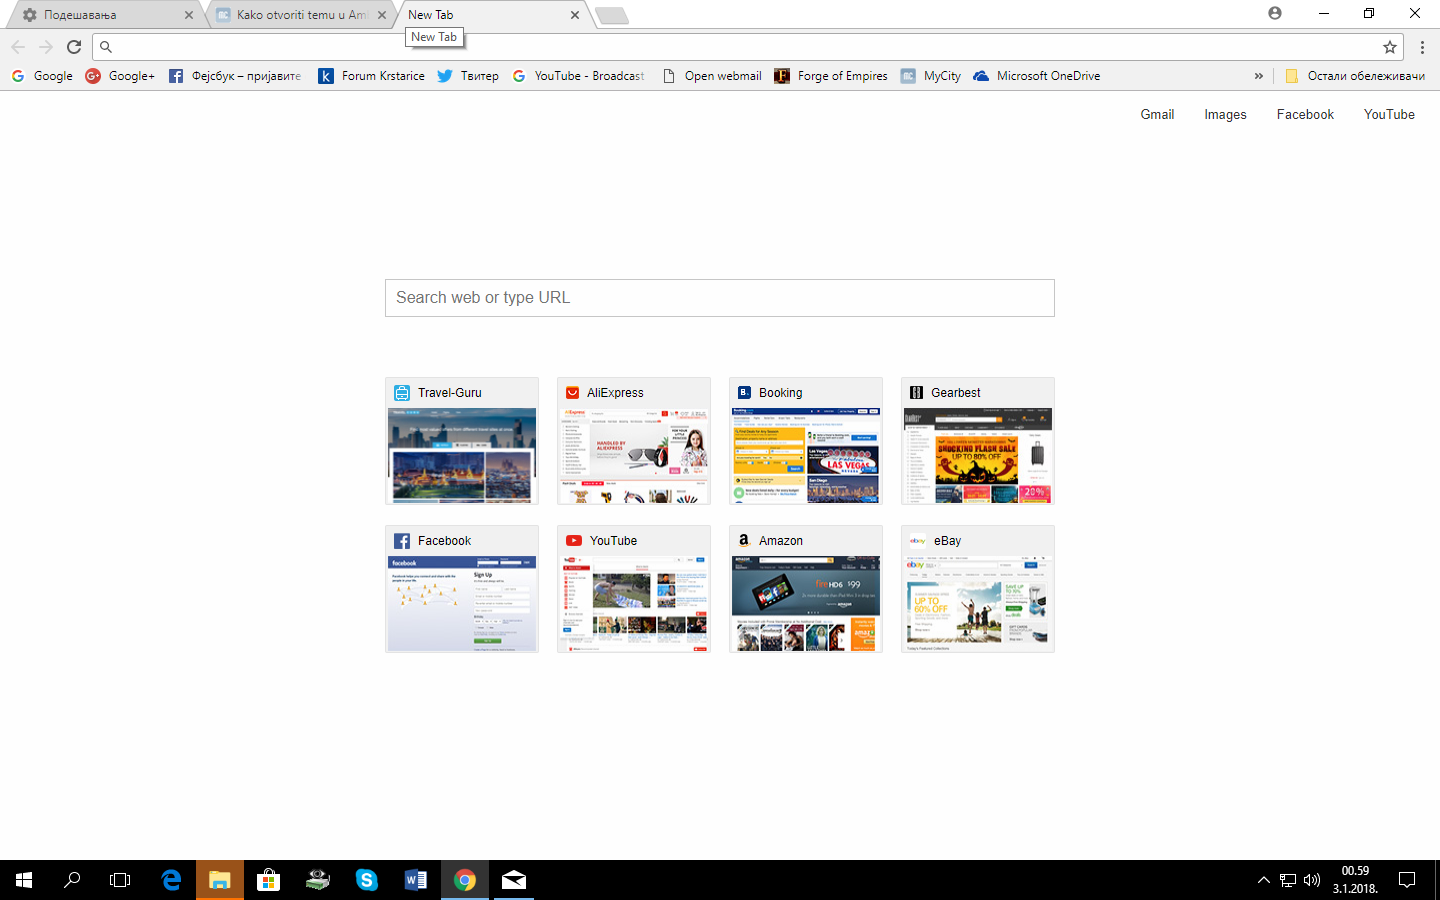Open the Фејсбук – пријавите bookmark

click(x=235, y=76)
